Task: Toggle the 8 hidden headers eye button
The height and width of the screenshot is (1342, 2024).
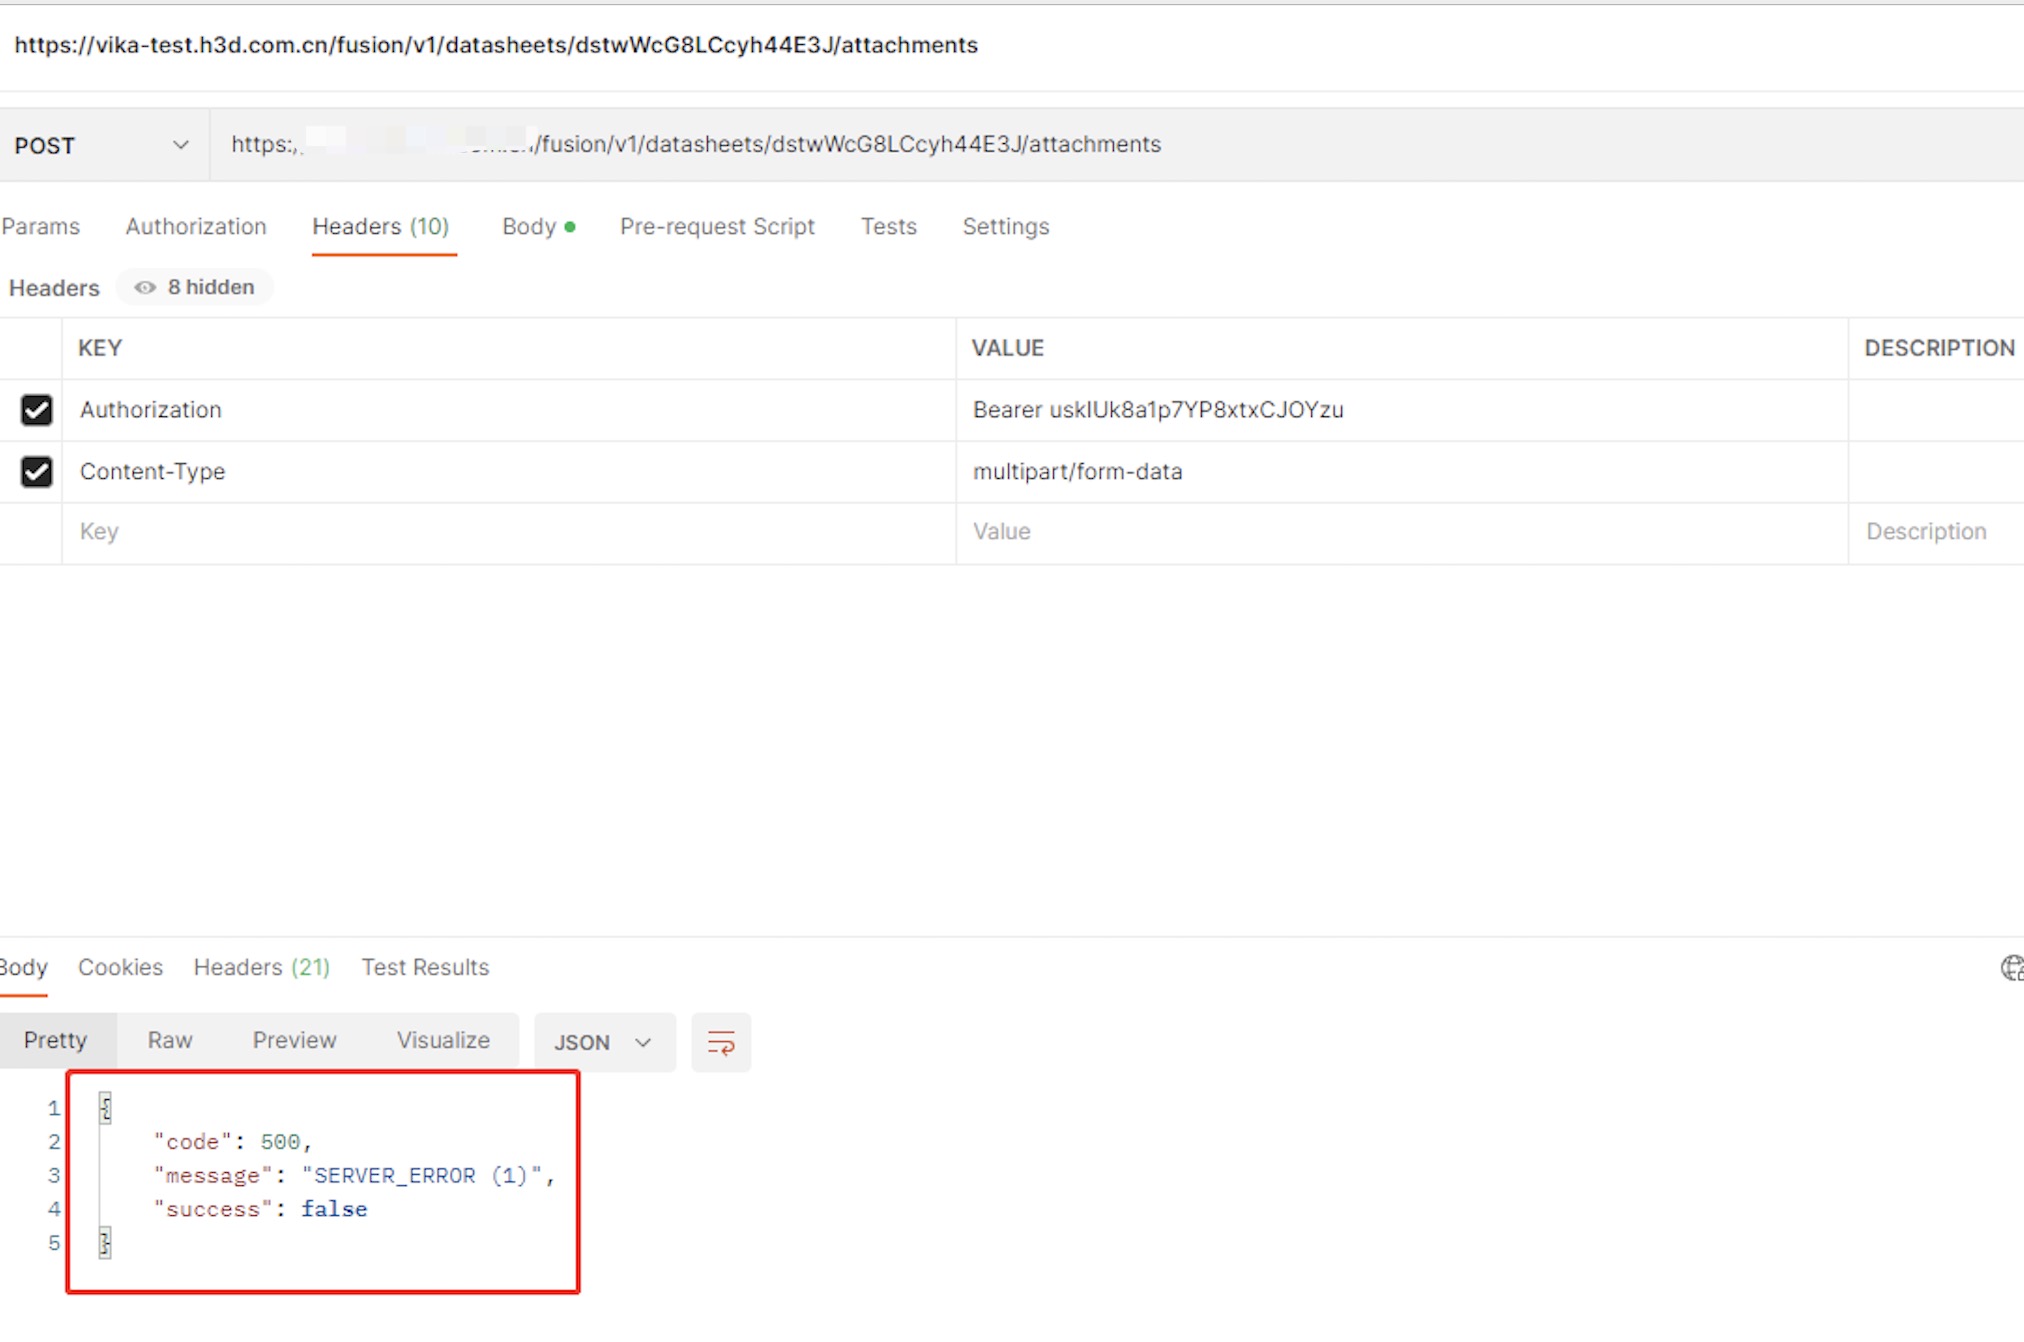Action: click(x=195, y=288)
